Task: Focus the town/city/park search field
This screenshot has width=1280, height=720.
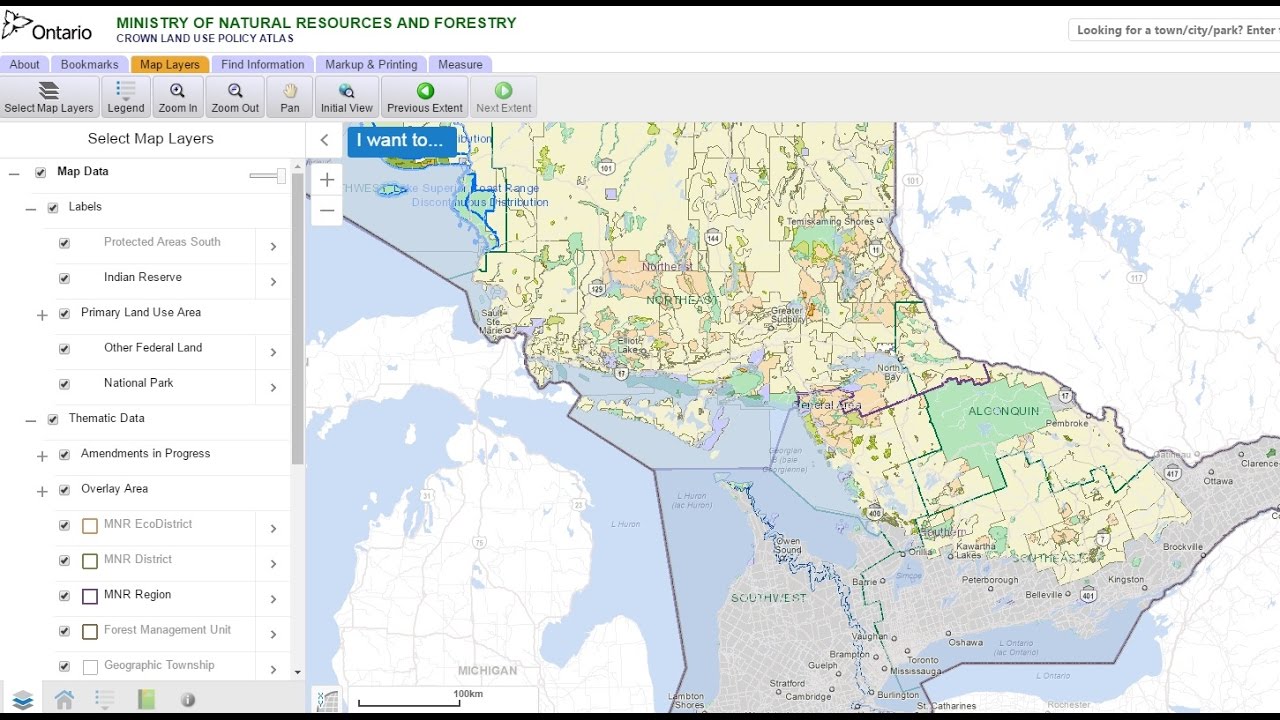Action: 1174,30
